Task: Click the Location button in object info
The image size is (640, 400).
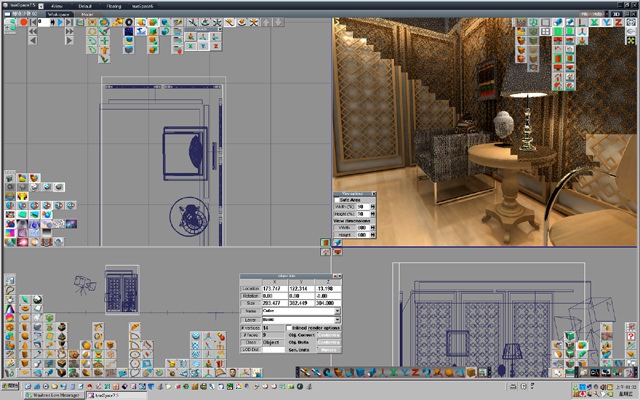Action: coord(250,288)
